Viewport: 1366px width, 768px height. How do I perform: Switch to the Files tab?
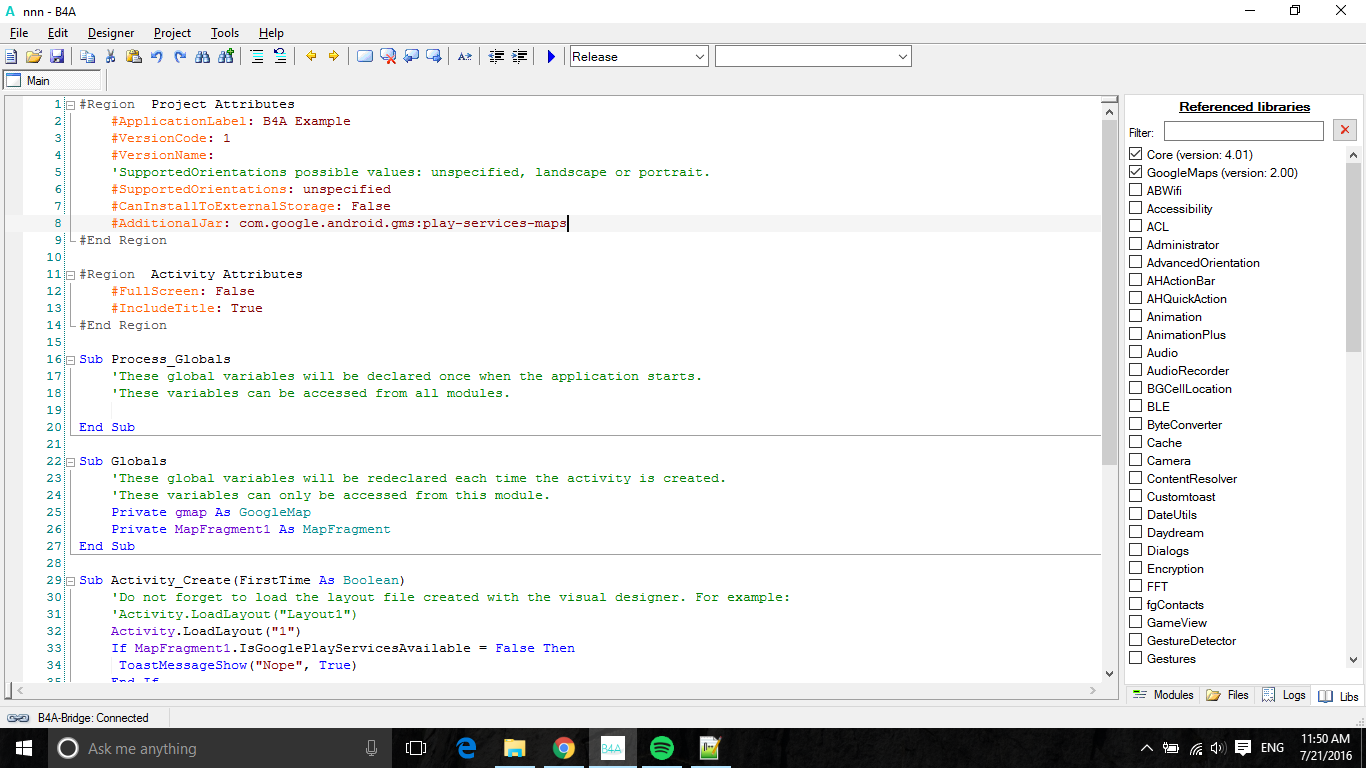1228,695
